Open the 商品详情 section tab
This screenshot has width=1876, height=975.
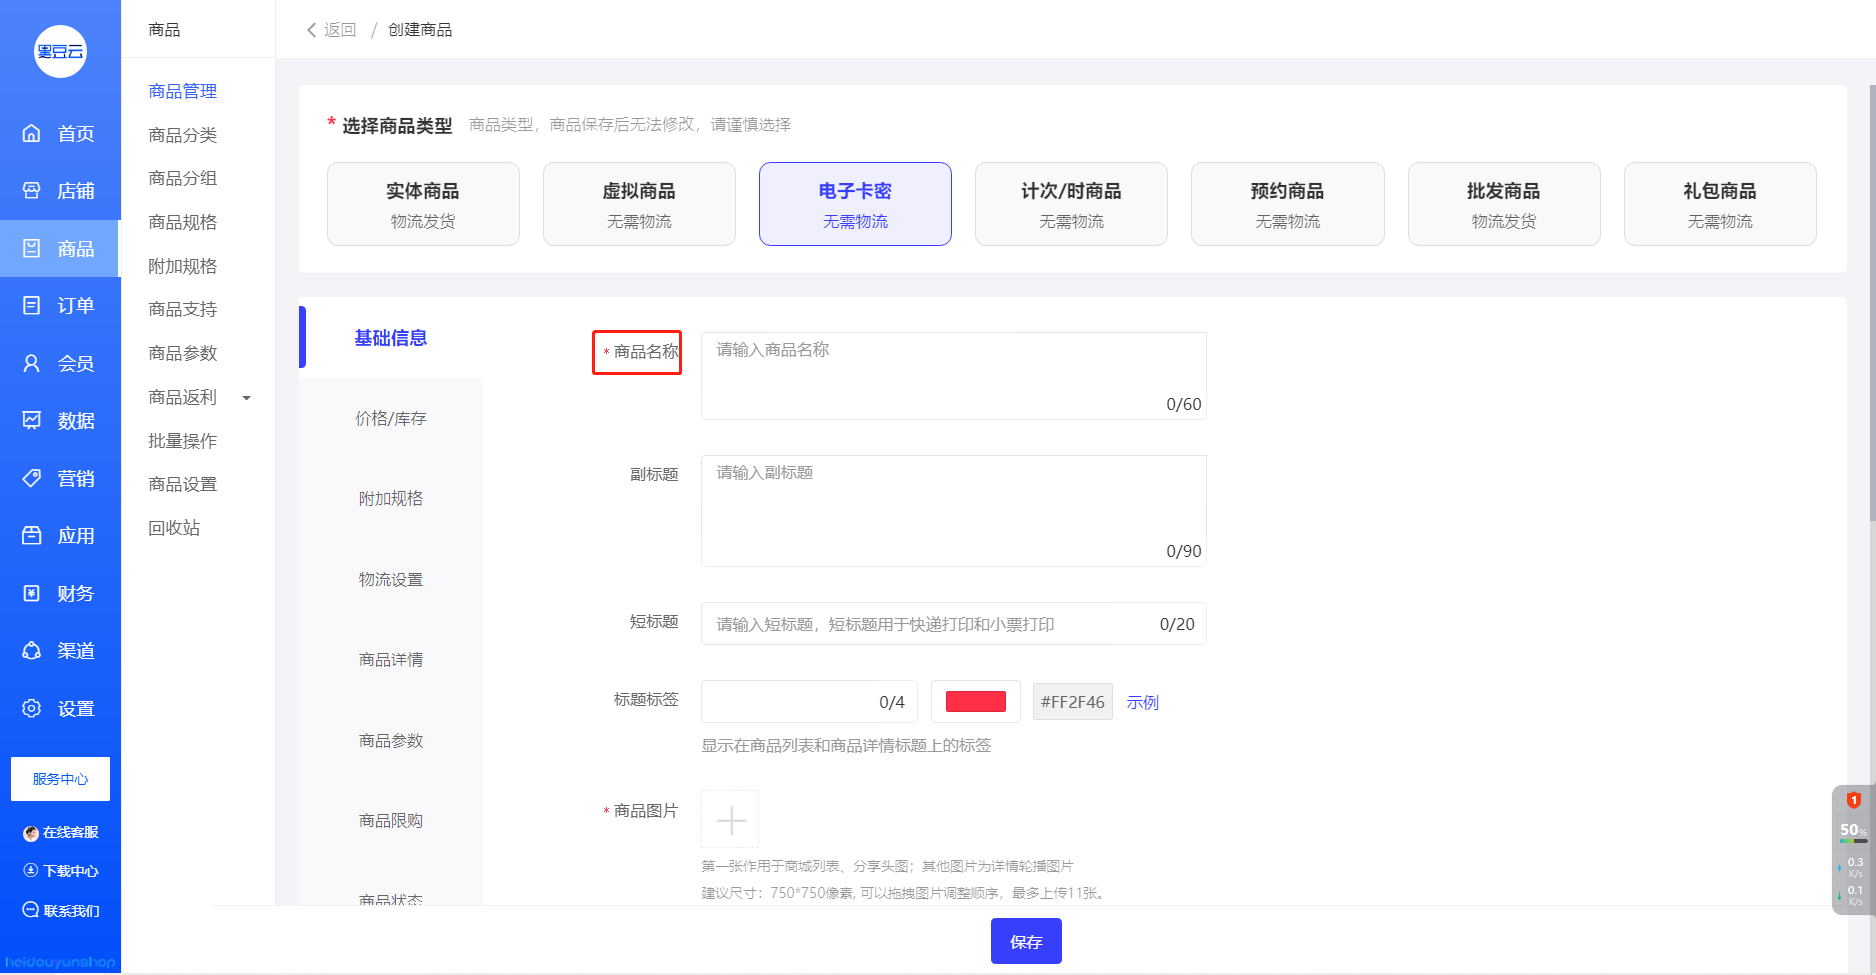391,659
